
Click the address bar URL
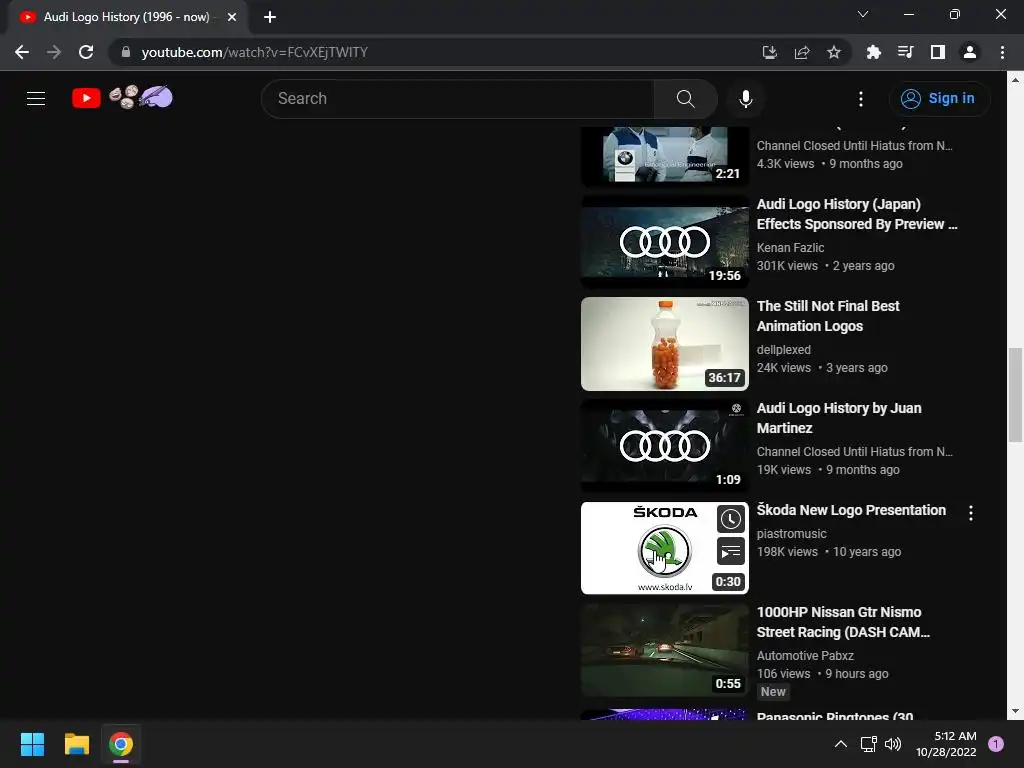coord(255,52)
